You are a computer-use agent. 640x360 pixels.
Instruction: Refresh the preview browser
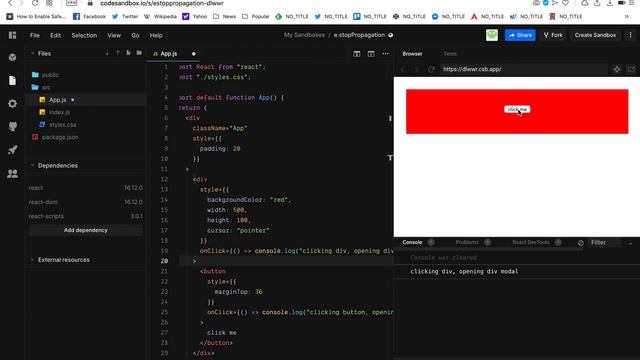pyautogui.click(x=431, y=69)
